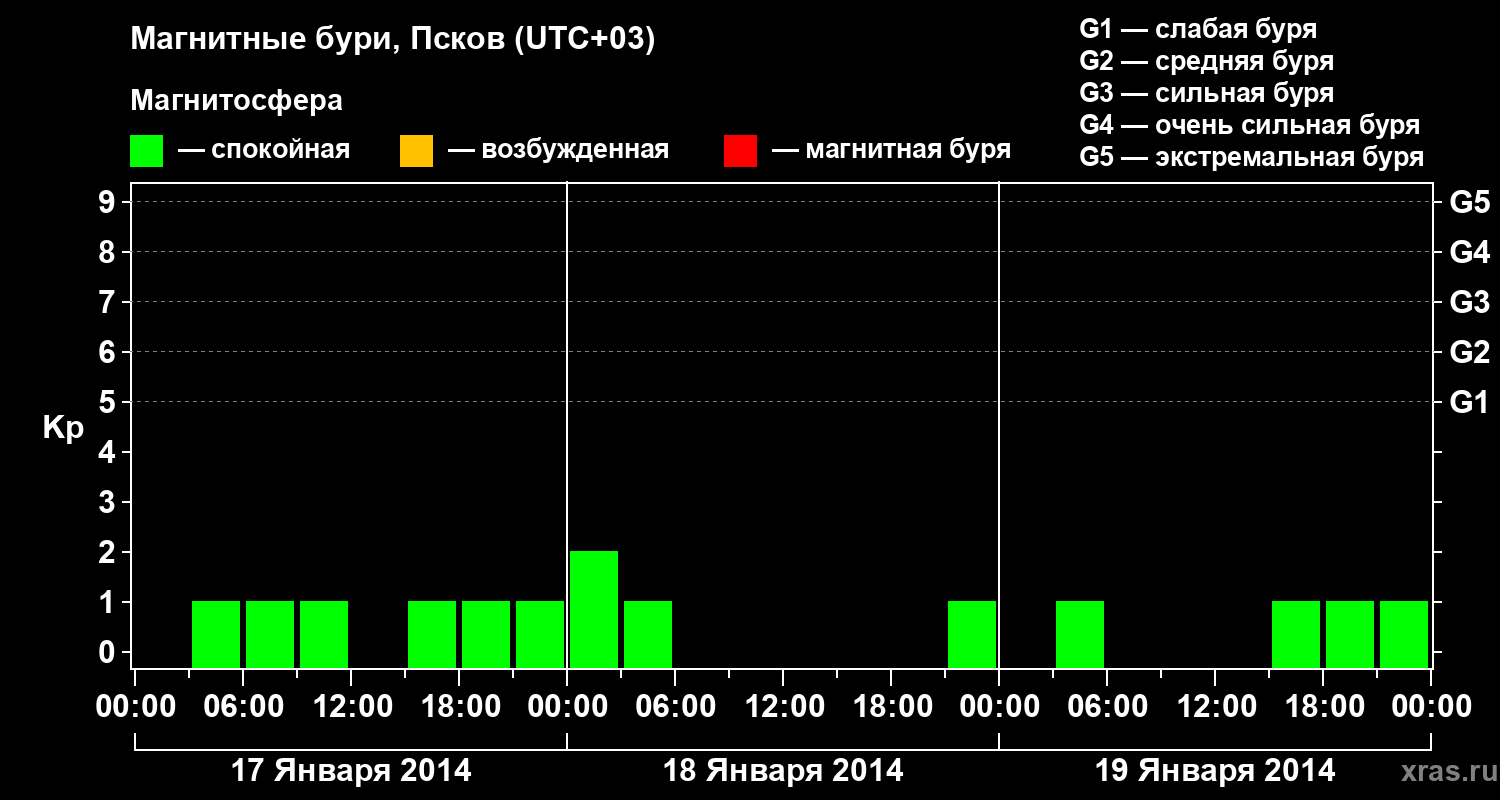
Task: Click the '06:00' tick label under 19 January
Action: [1107, 706]
